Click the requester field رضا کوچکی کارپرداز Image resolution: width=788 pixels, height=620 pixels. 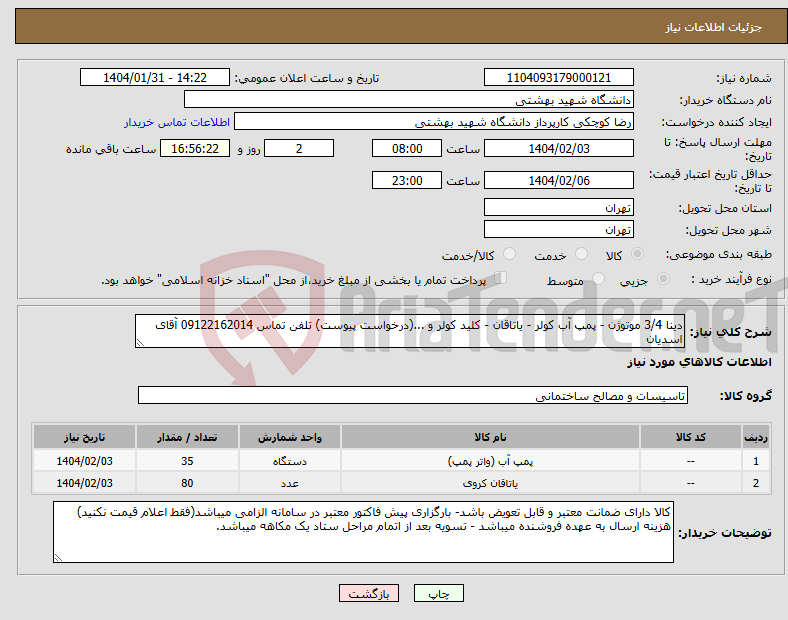[434, 122]
